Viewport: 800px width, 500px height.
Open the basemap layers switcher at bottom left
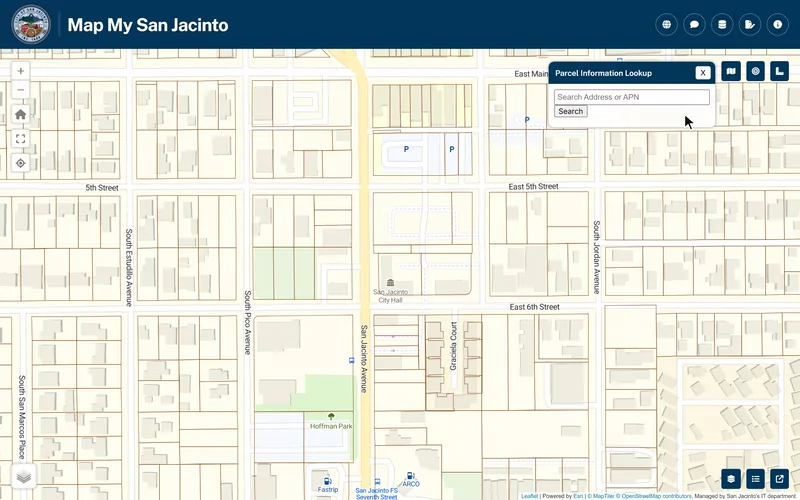tap(23, 476)
